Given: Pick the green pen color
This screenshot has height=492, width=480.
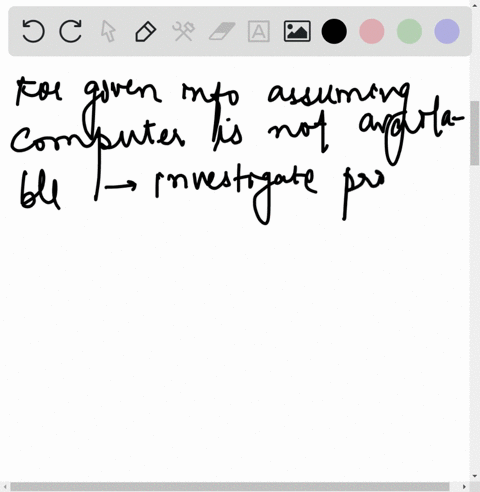Looking at the screenshot, I should pos(409,31).
